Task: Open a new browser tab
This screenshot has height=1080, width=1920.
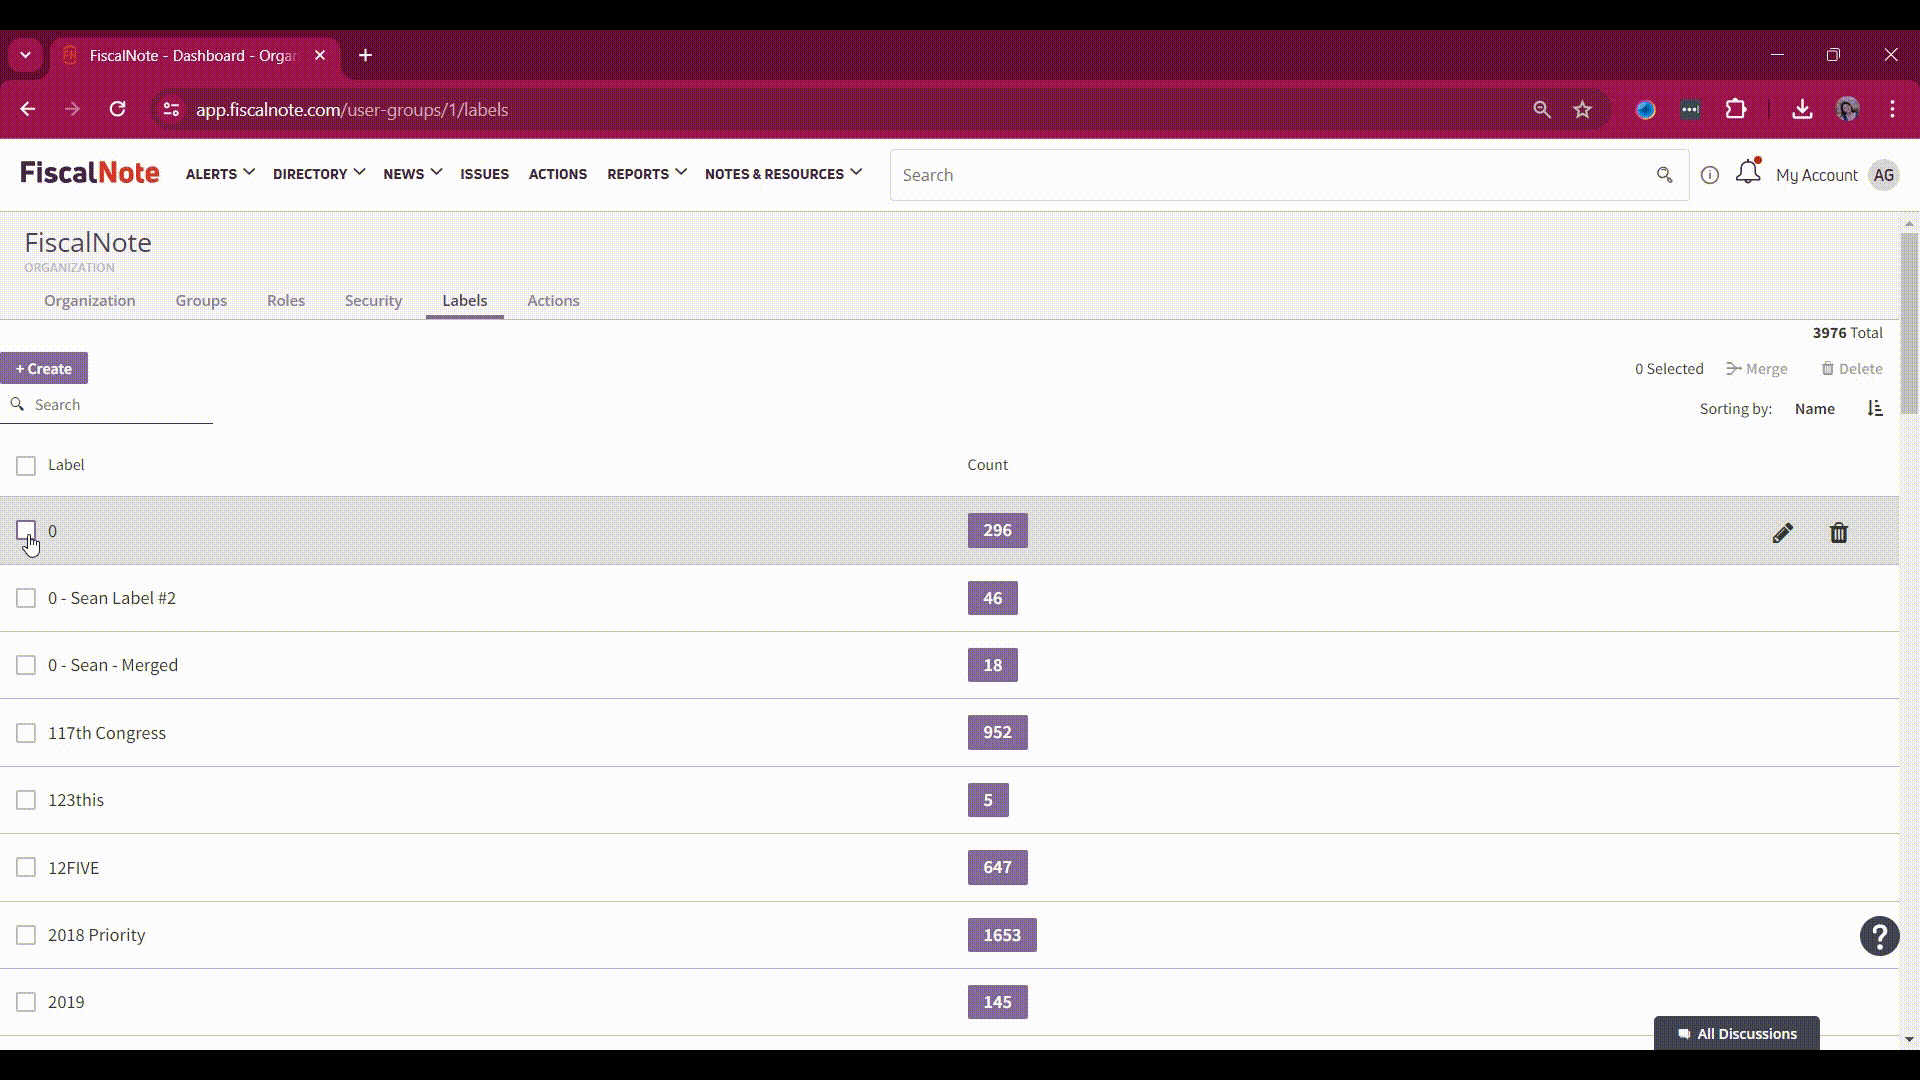Action: pos(366,55)
